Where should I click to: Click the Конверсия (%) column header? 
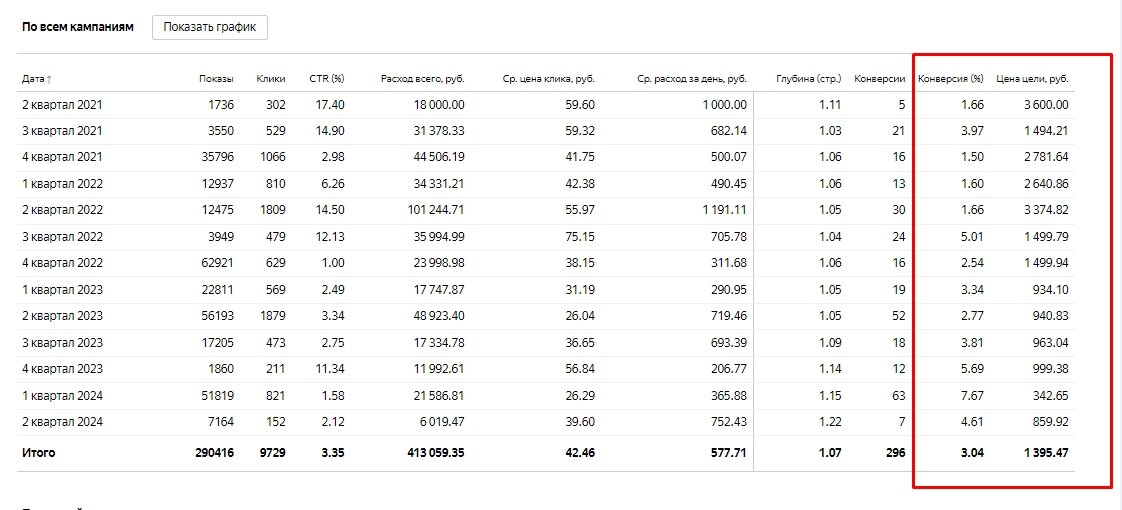(951, 78)
